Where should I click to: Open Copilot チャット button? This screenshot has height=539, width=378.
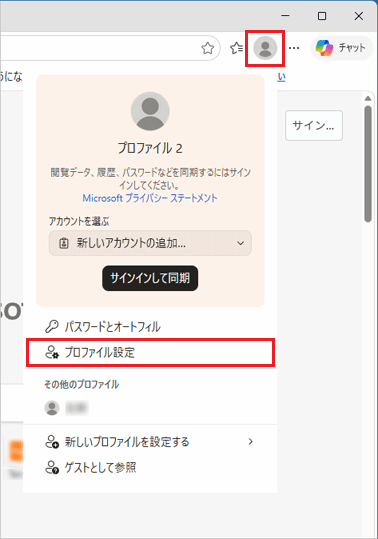click(341, 48)
